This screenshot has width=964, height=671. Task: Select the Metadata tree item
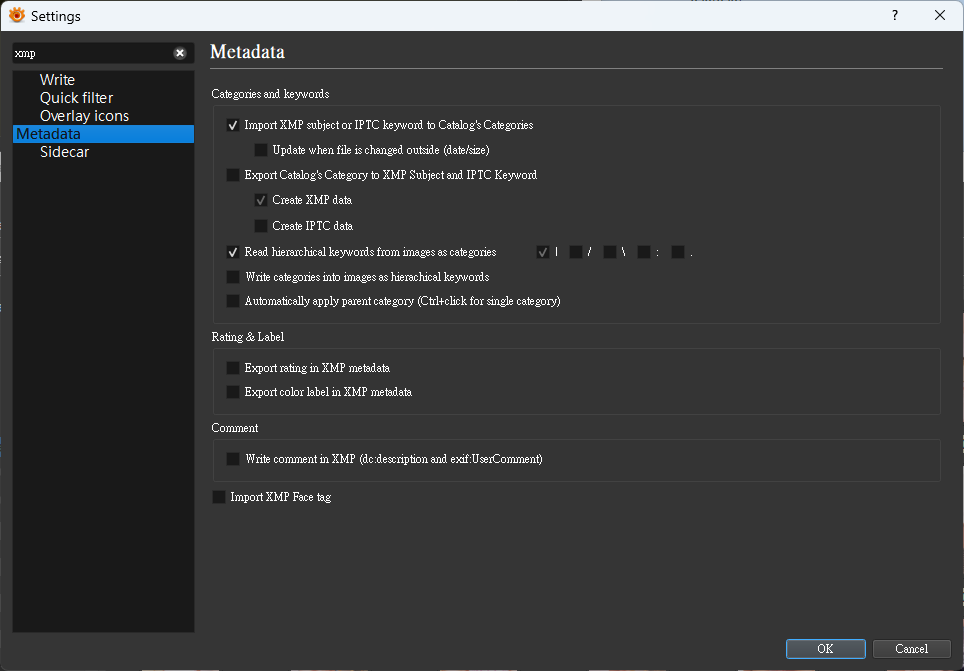(103, 134)
